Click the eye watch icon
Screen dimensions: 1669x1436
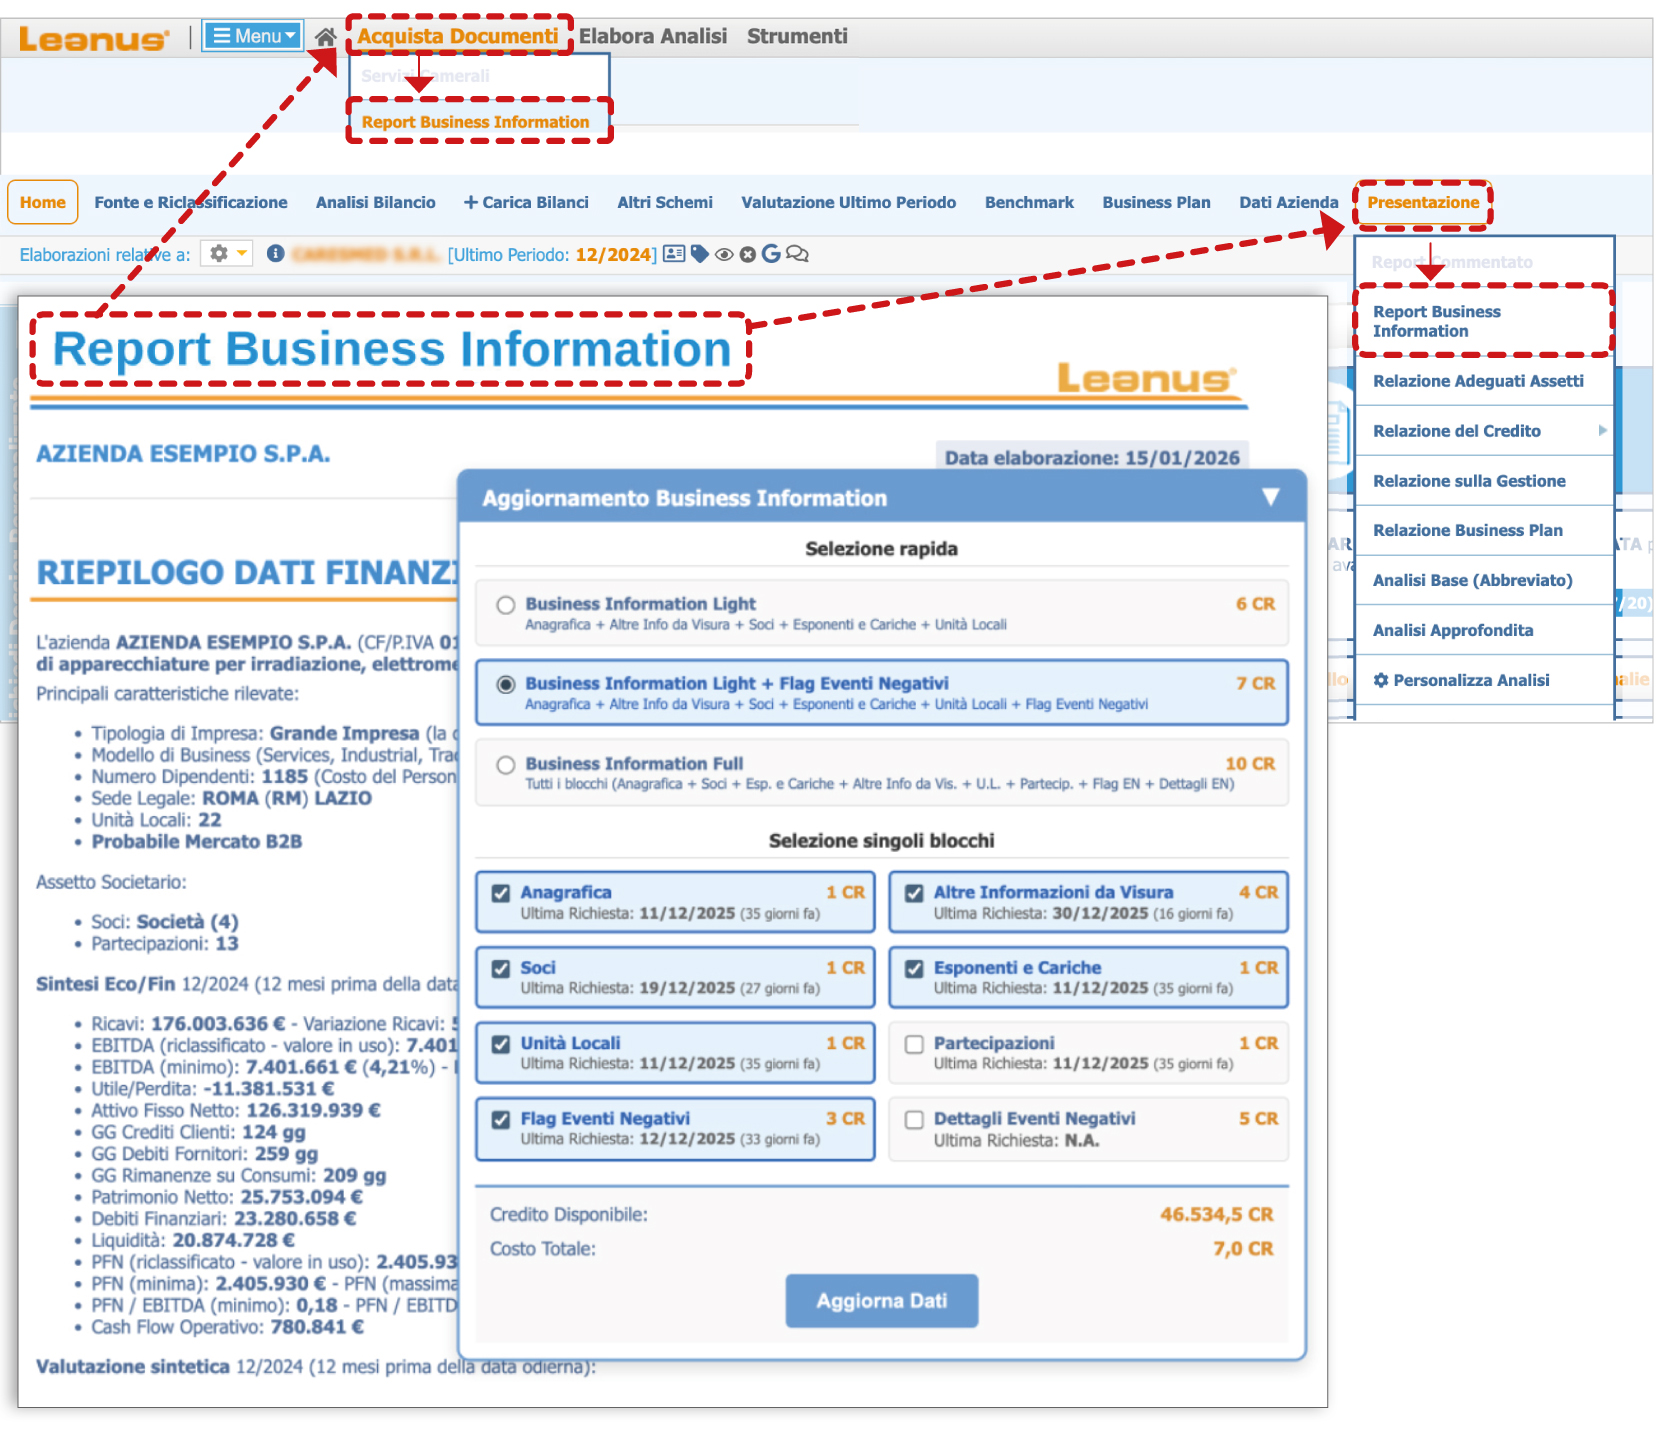[724, 255]
